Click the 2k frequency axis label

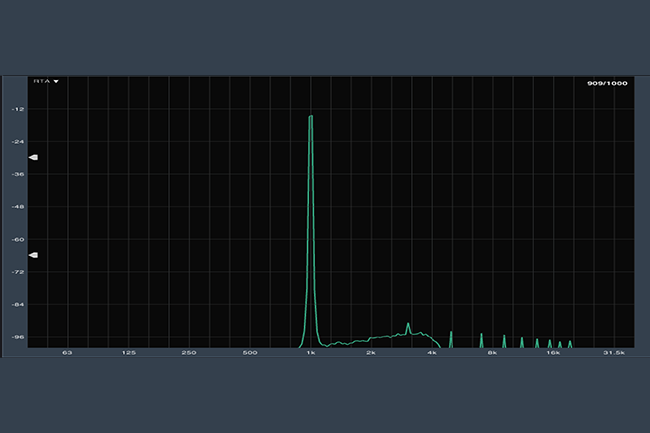tap(371, 353)
